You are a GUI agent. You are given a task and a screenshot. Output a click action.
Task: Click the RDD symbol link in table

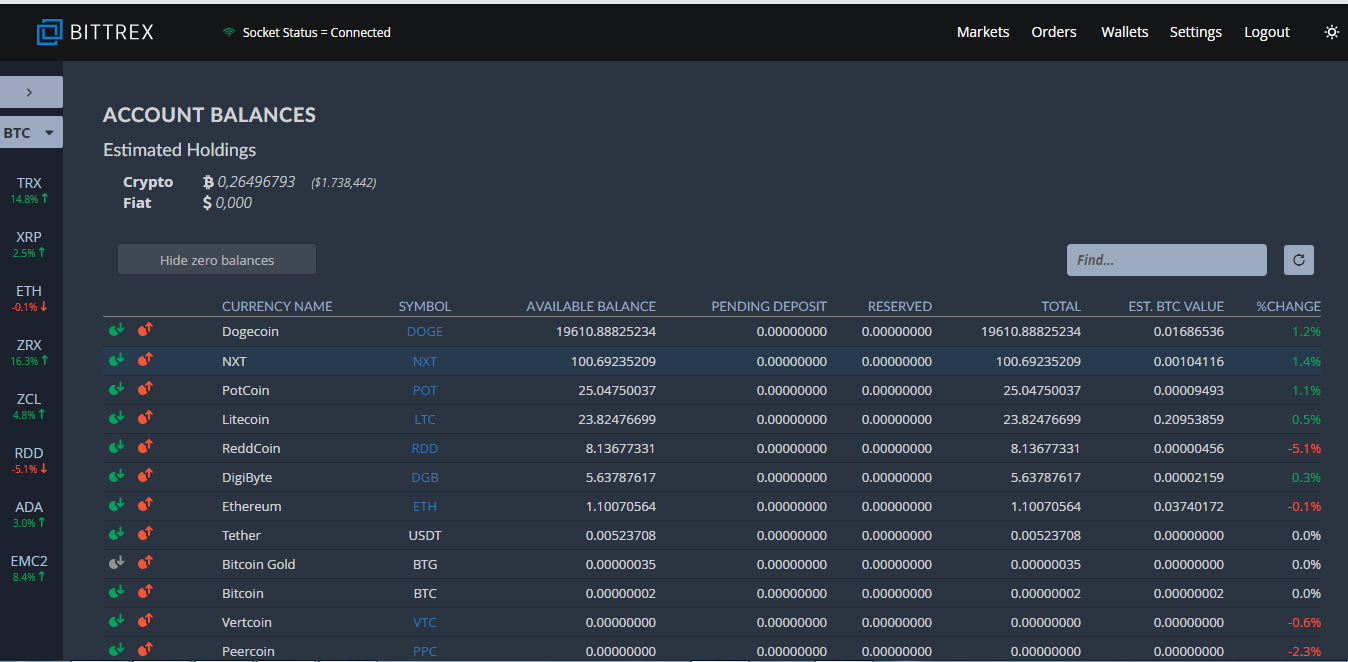point(425,448)
